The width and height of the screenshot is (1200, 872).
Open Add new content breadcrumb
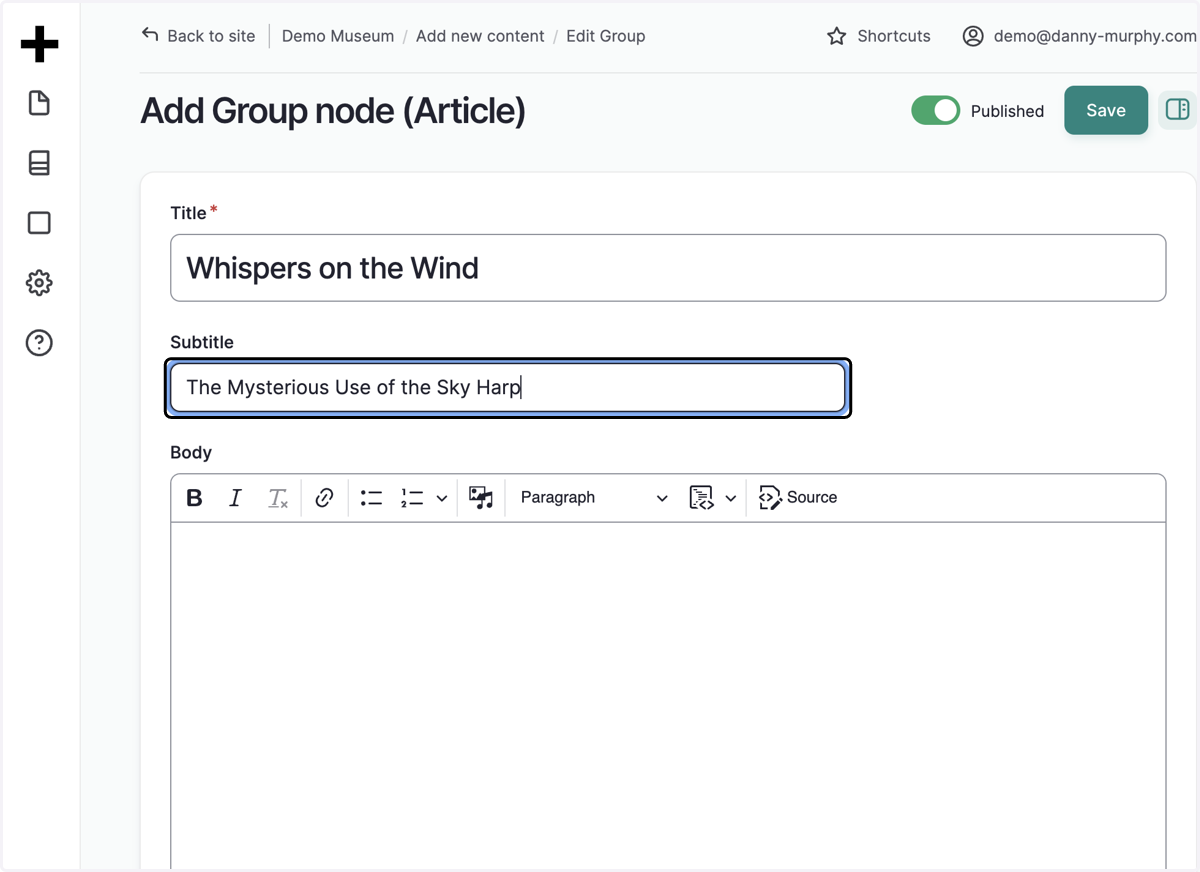click(x=480, y=36)
